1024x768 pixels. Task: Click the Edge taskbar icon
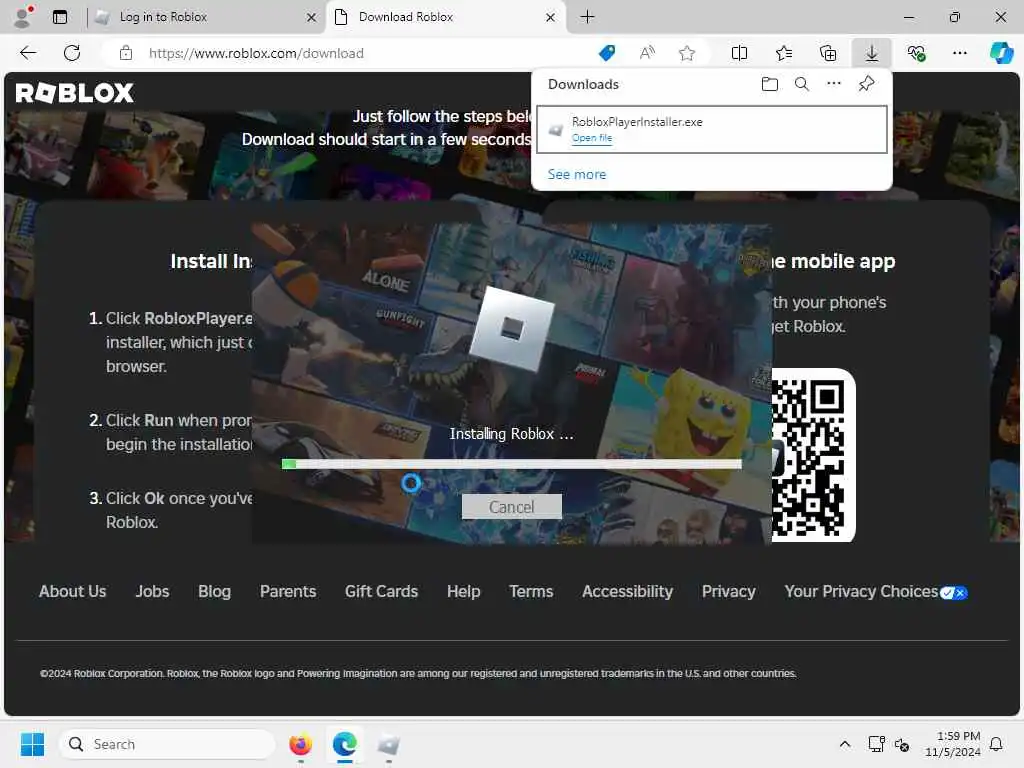(x=345, y=744)
